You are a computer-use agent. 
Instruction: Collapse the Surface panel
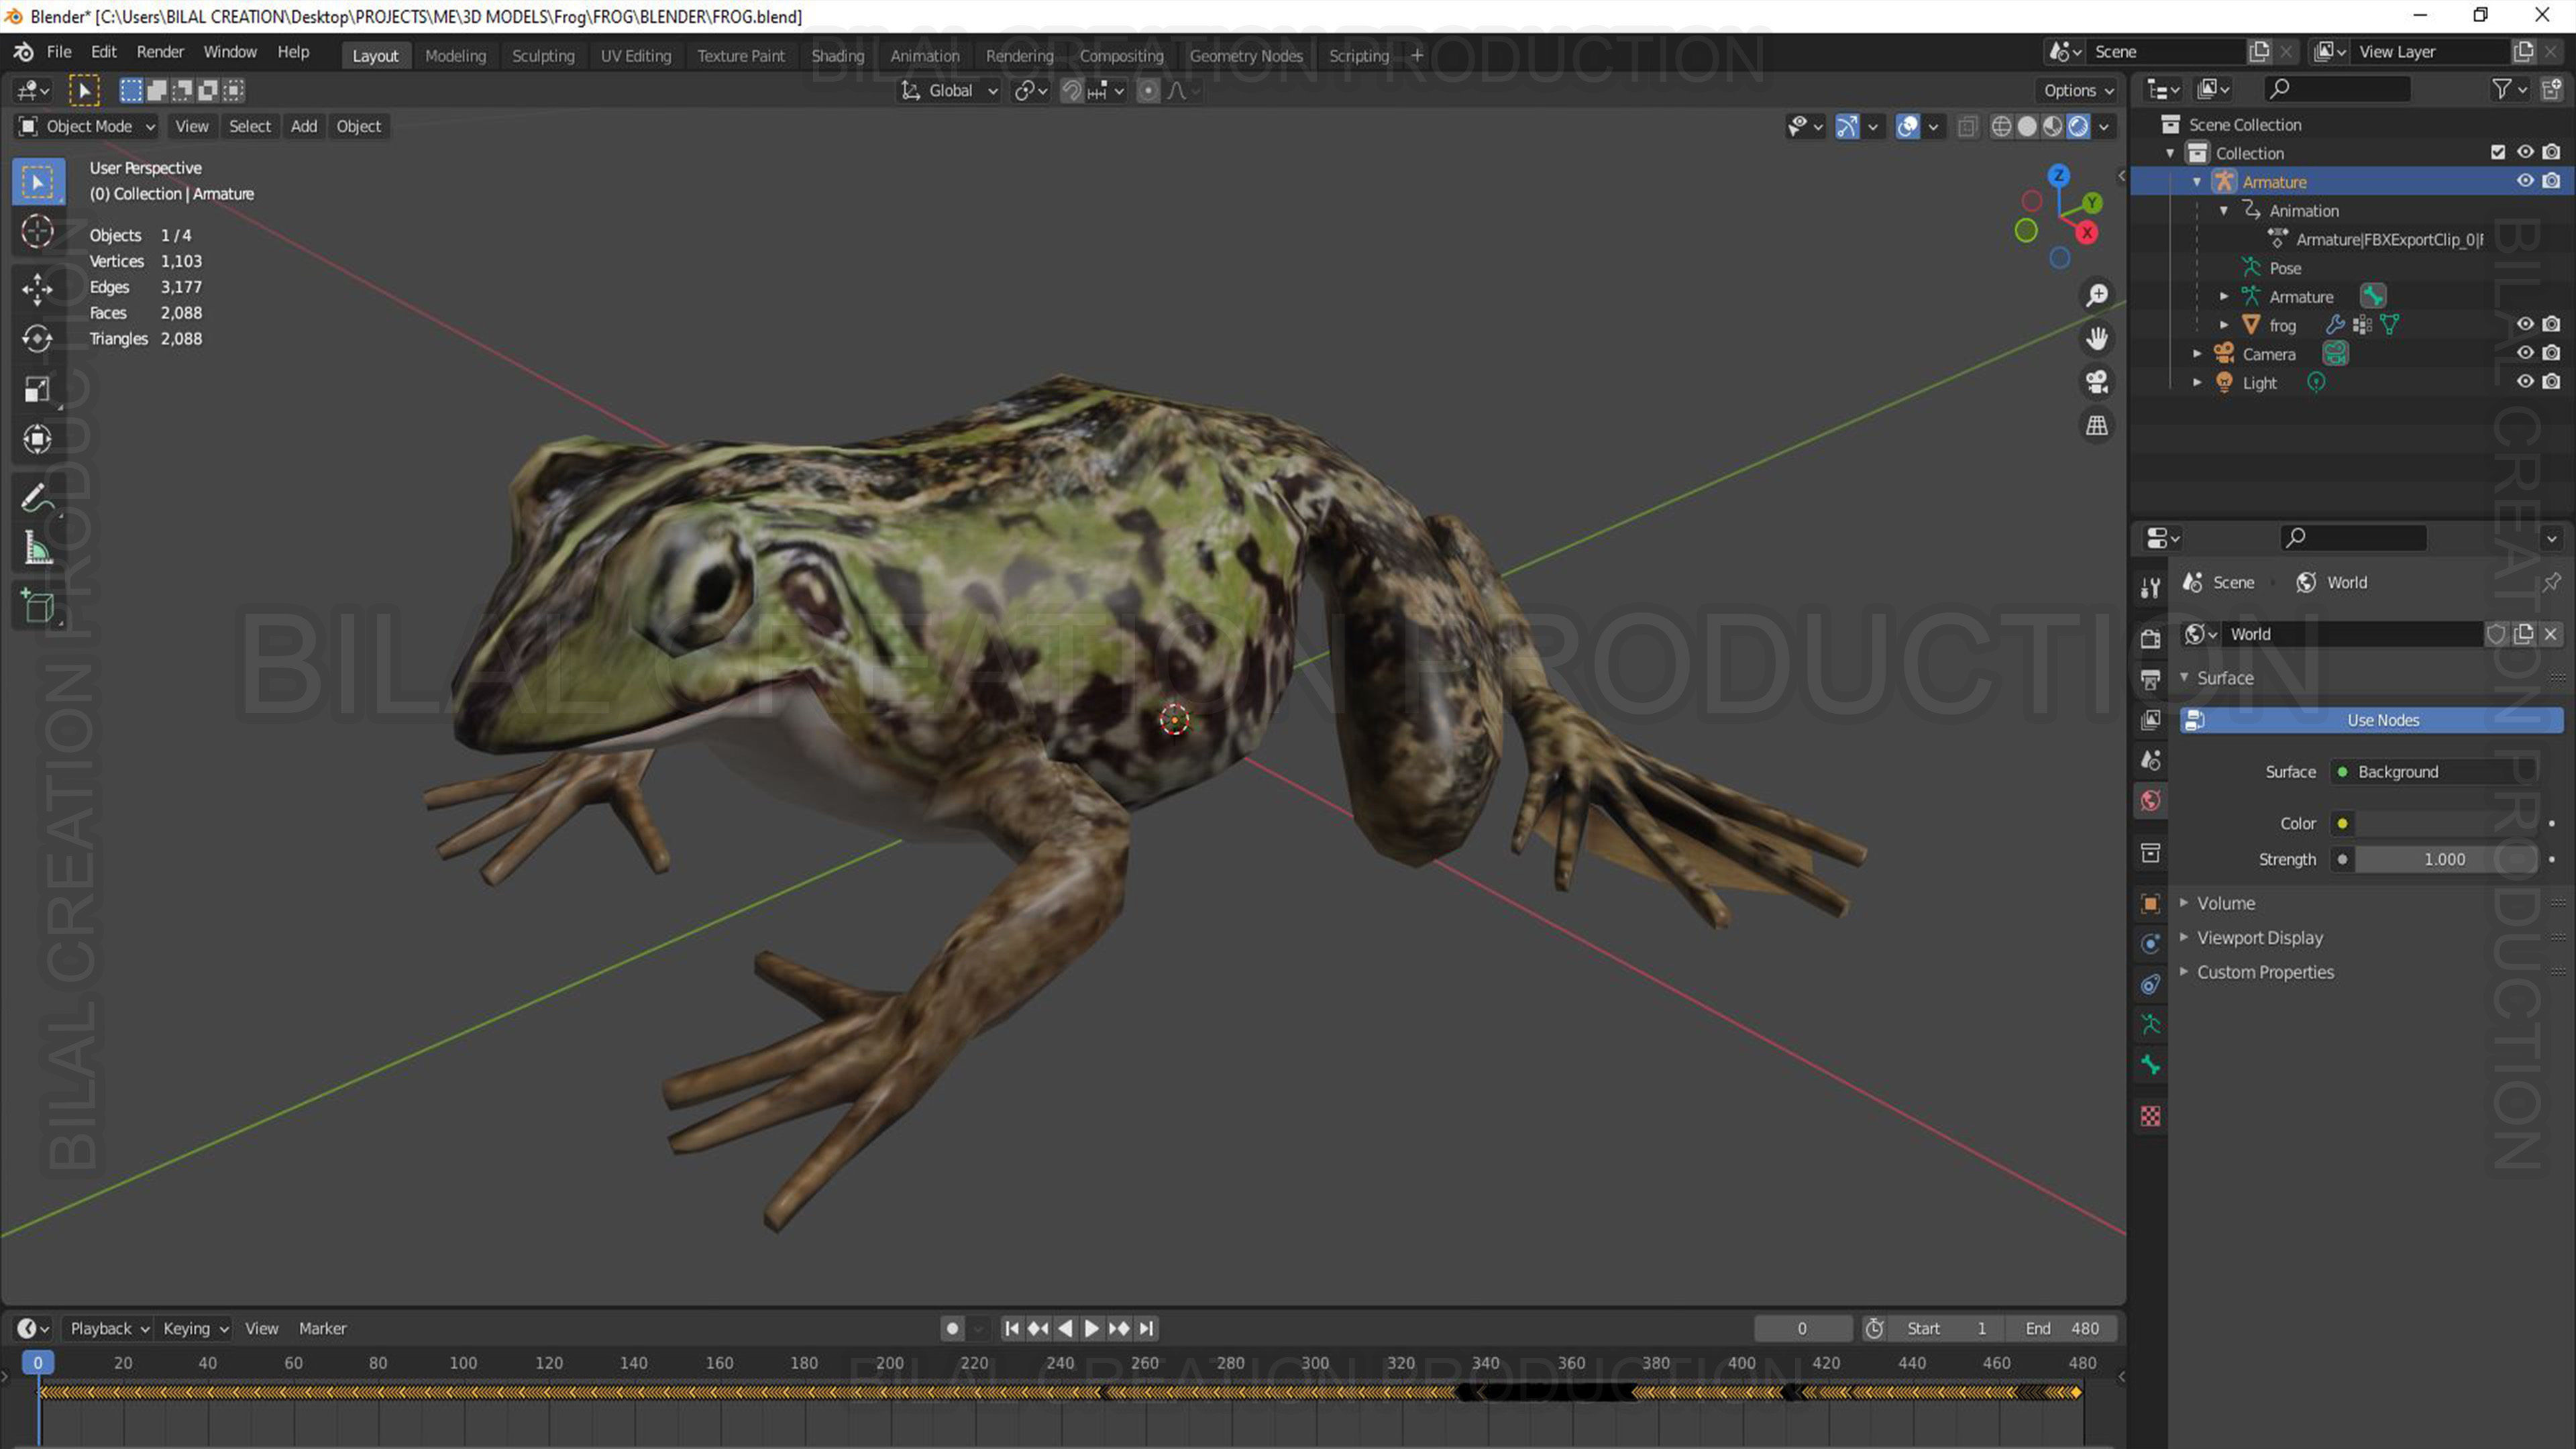[2224, 678]
